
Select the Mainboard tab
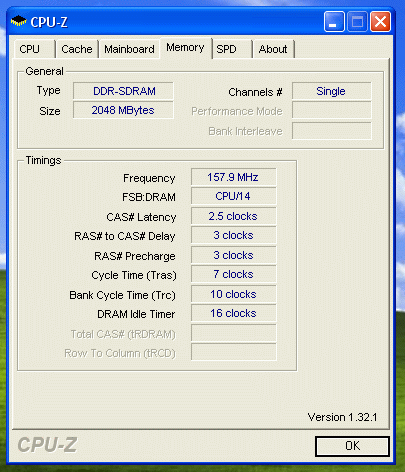click(x=129, y=49)
